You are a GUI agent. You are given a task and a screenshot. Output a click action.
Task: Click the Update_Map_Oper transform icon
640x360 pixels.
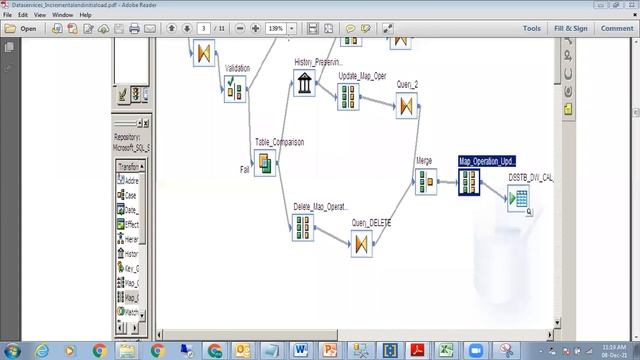348,97
